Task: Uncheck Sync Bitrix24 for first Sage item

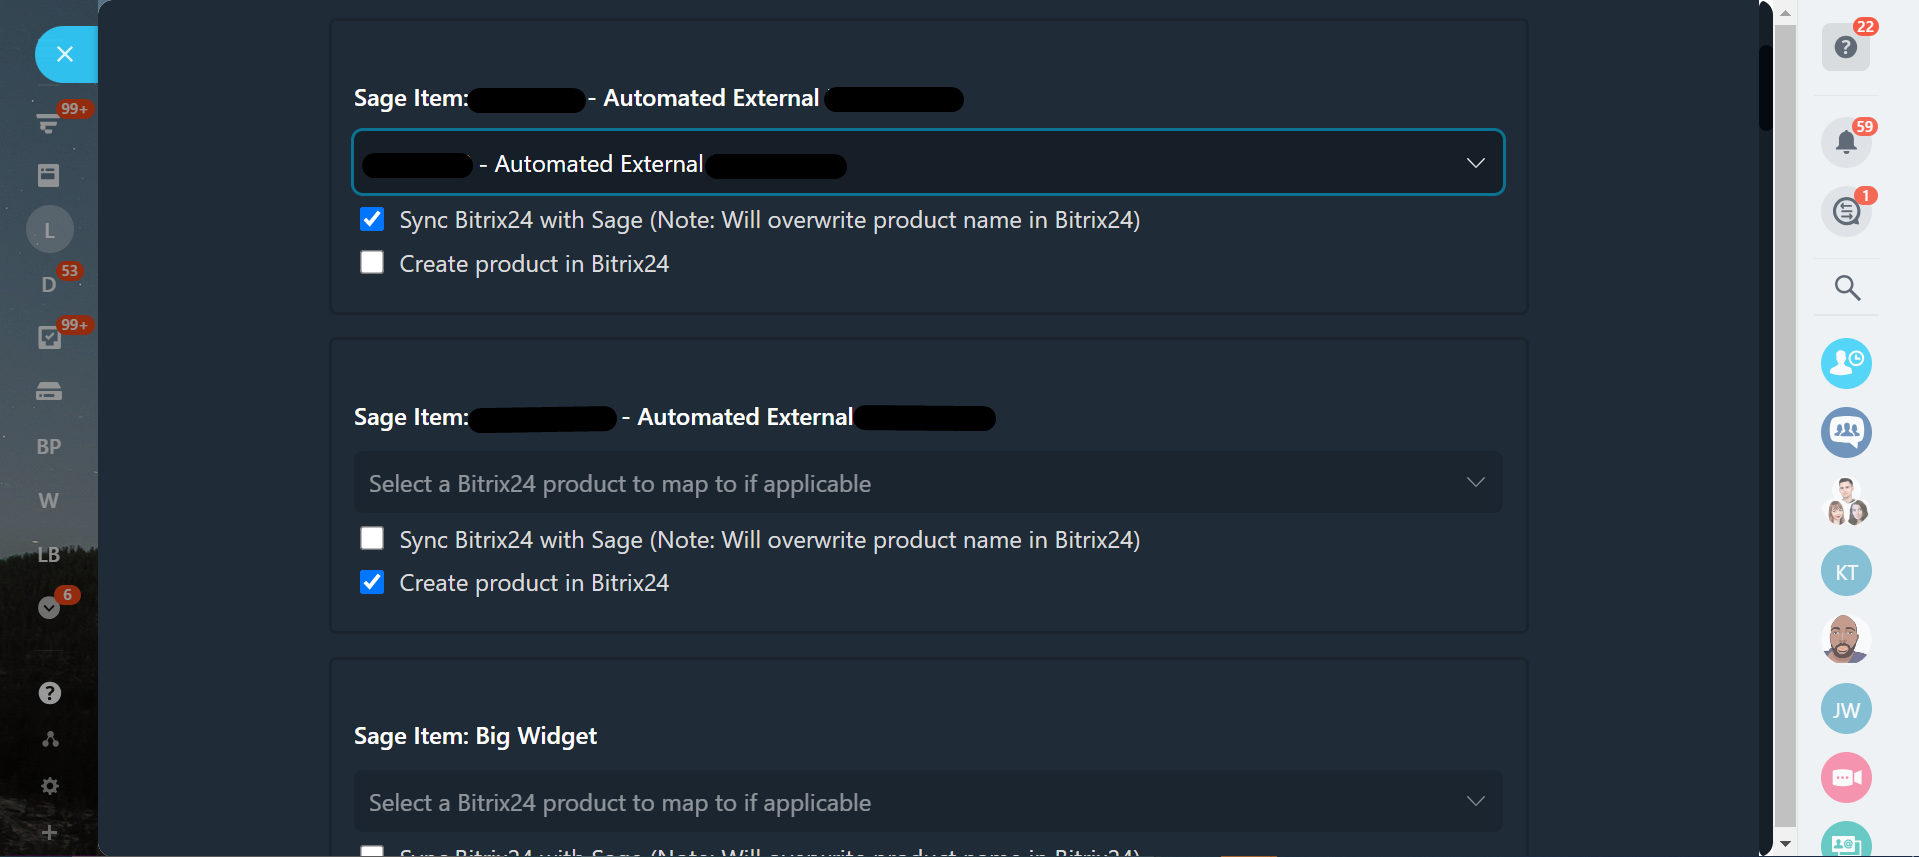Action: tap(372, 219)
